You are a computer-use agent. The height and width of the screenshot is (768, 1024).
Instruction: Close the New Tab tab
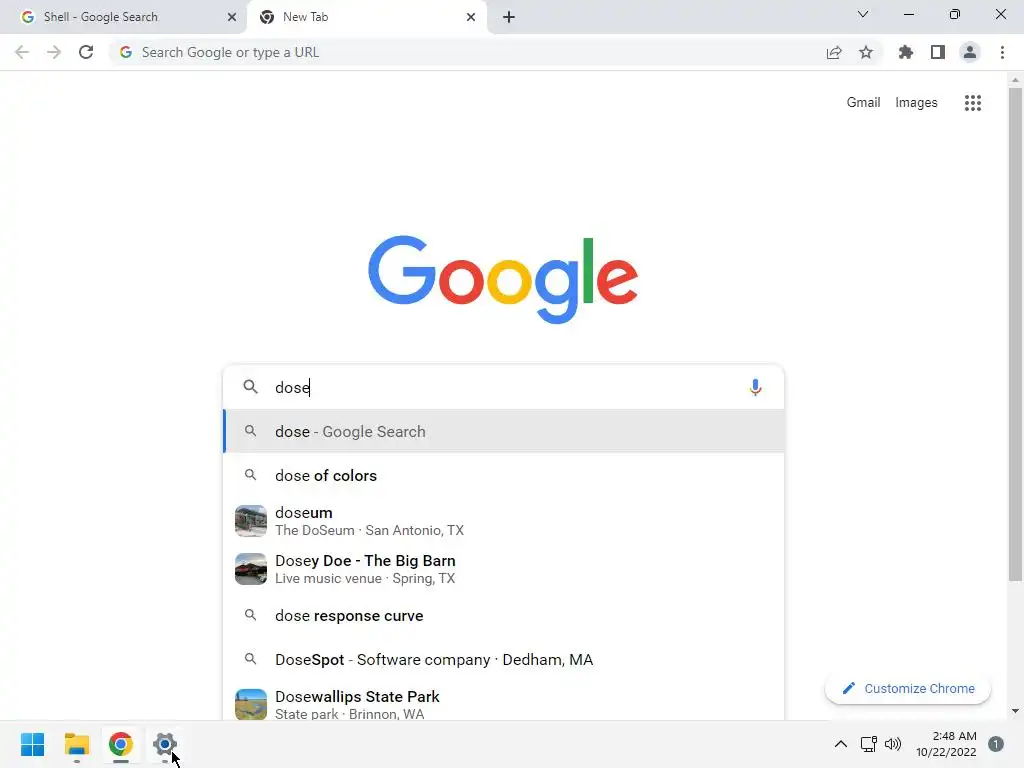471,17
